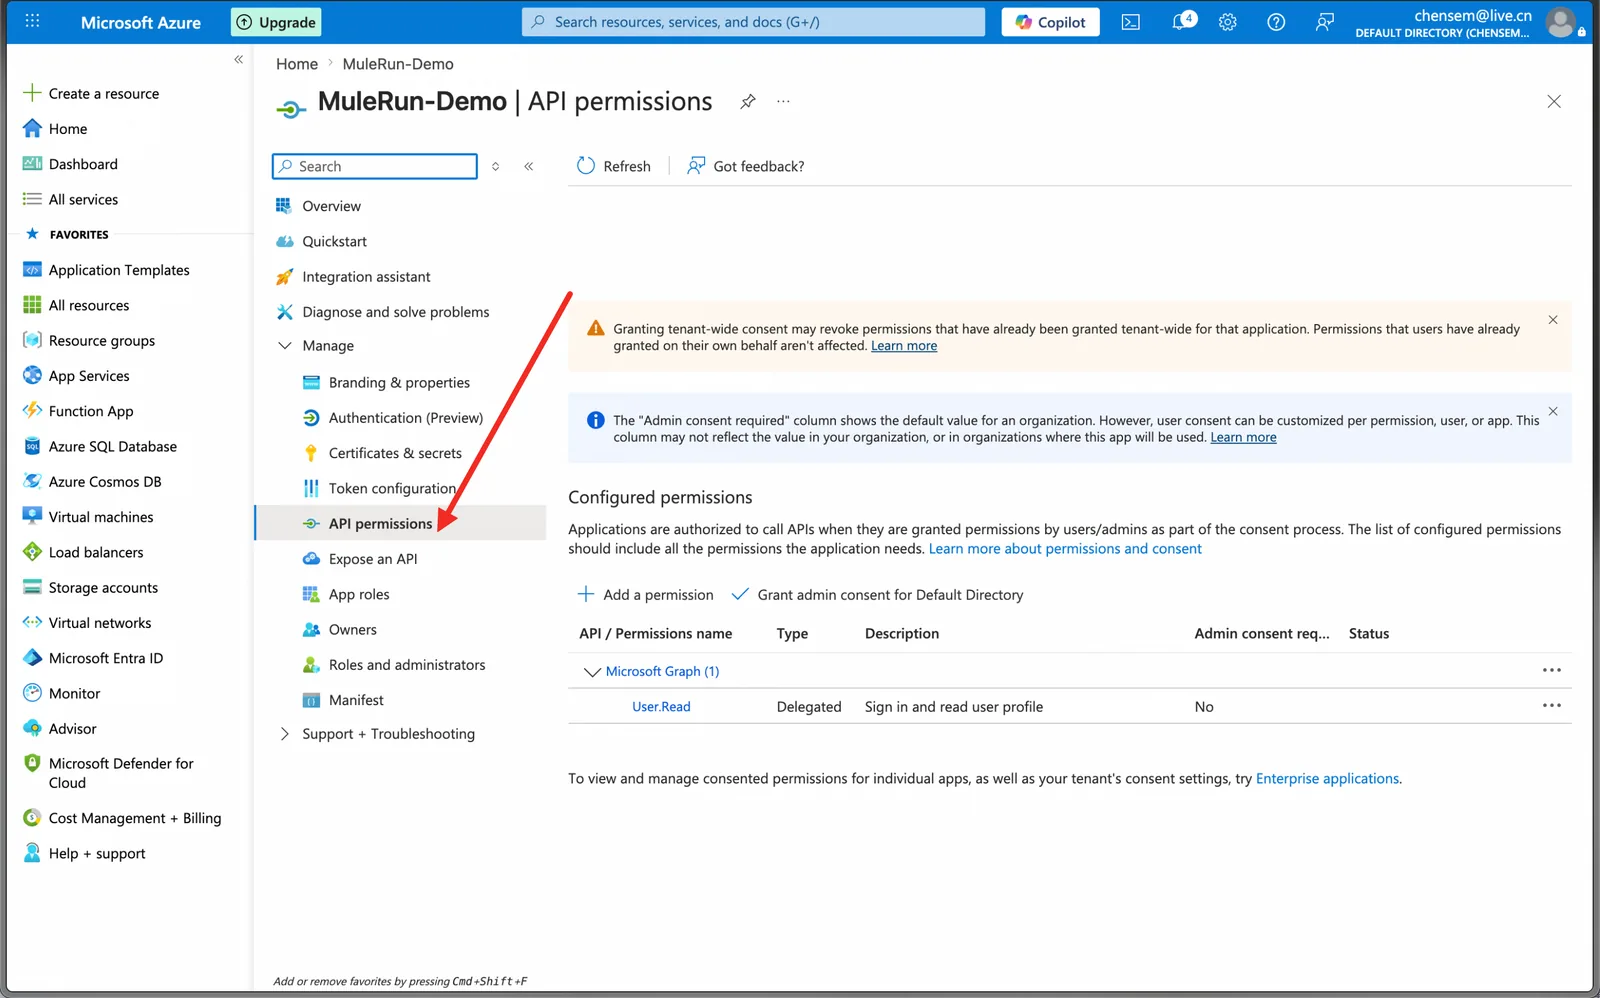
Task: Open Azure SQL Database
Action: (100, 446)
